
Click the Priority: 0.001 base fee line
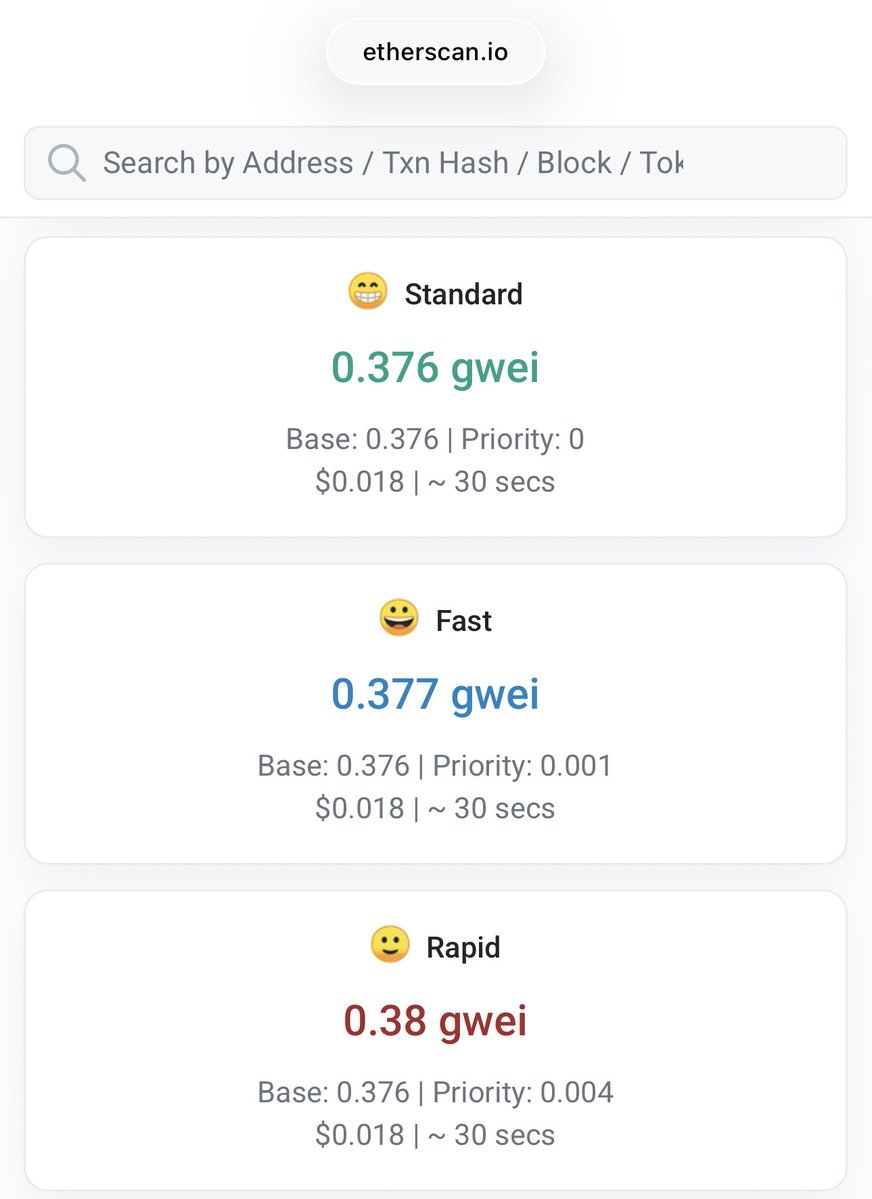435,766
